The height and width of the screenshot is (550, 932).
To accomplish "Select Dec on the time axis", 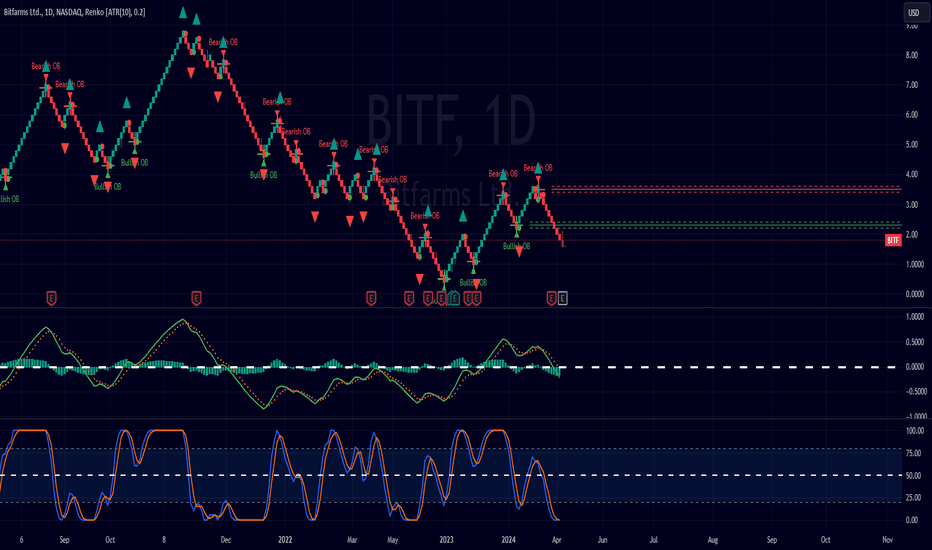I will coord(225,540).
